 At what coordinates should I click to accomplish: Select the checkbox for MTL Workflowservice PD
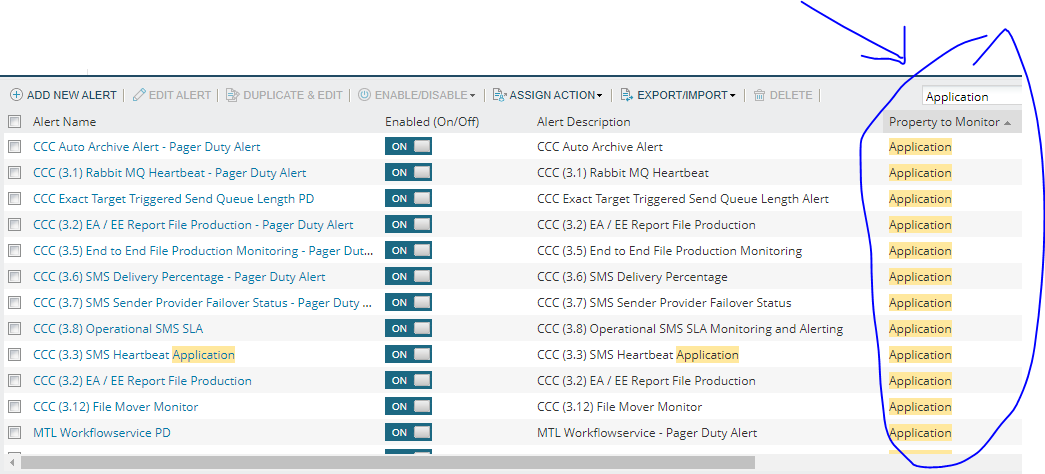(x=14, y=433)
